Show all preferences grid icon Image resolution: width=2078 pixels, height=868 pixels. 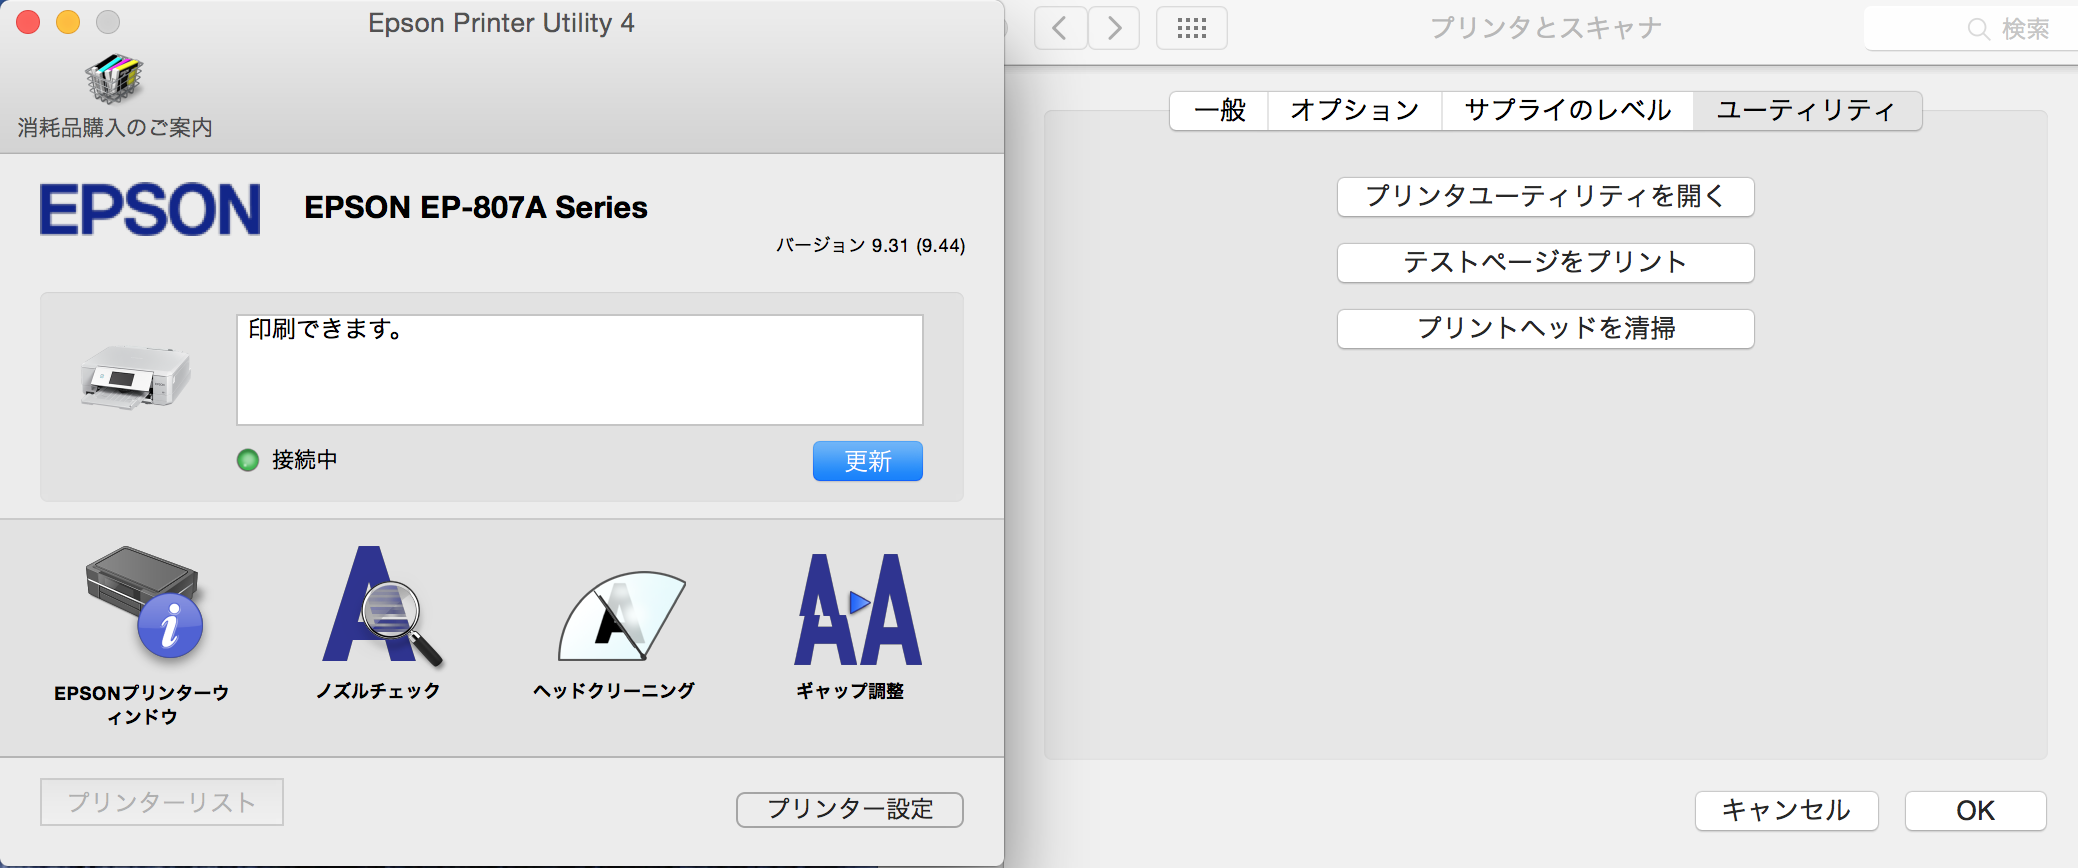click(1192, 28)
